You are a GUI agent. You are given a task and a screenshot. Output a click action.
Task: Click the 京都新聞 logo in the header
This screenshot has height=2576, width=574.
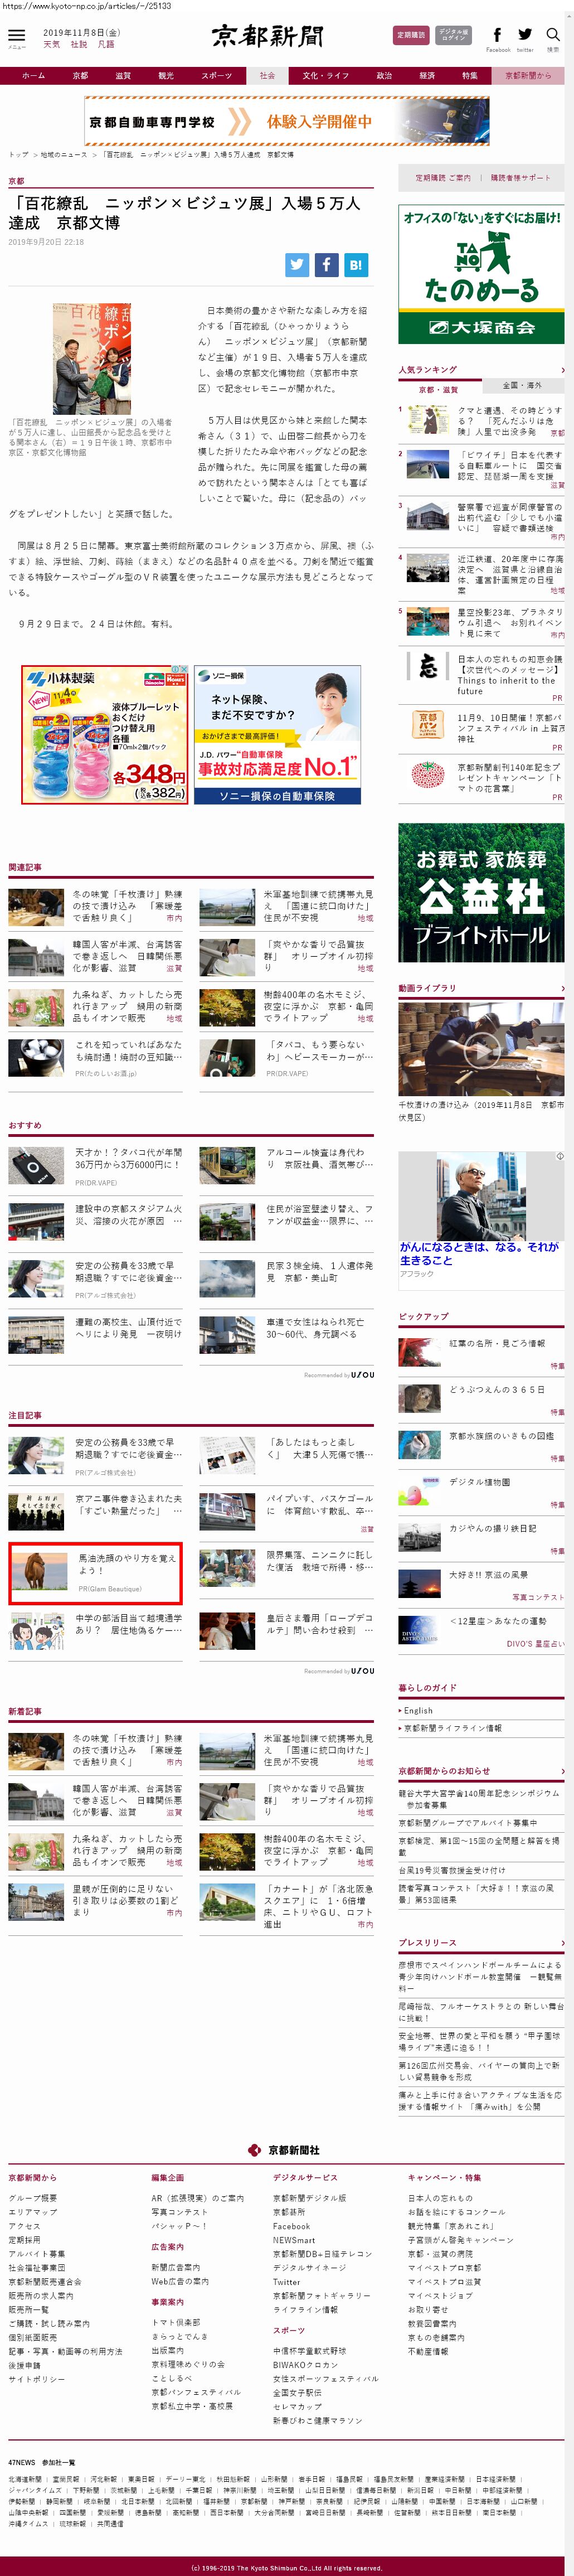(267, 37)
